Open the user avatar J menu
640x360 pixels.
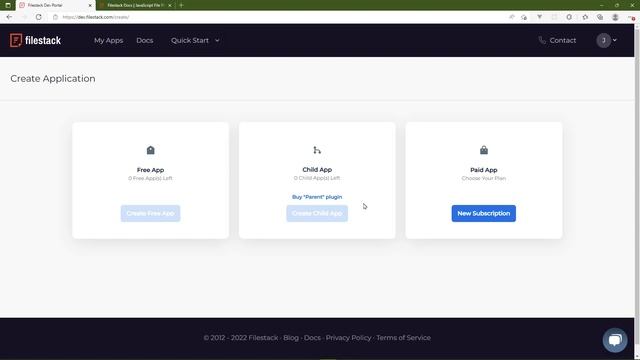click(603, 40)
